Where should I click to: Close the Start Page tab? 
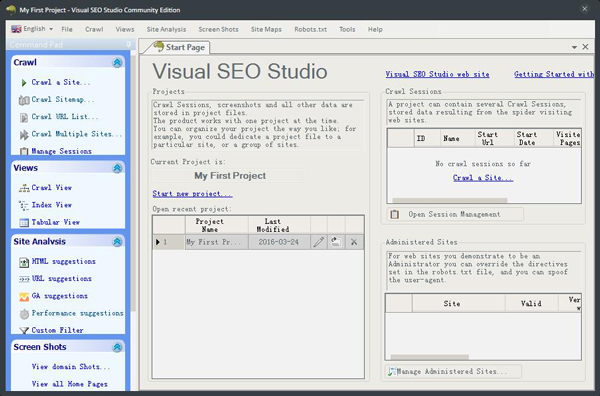pyautogui.click(x=585, y=47)
